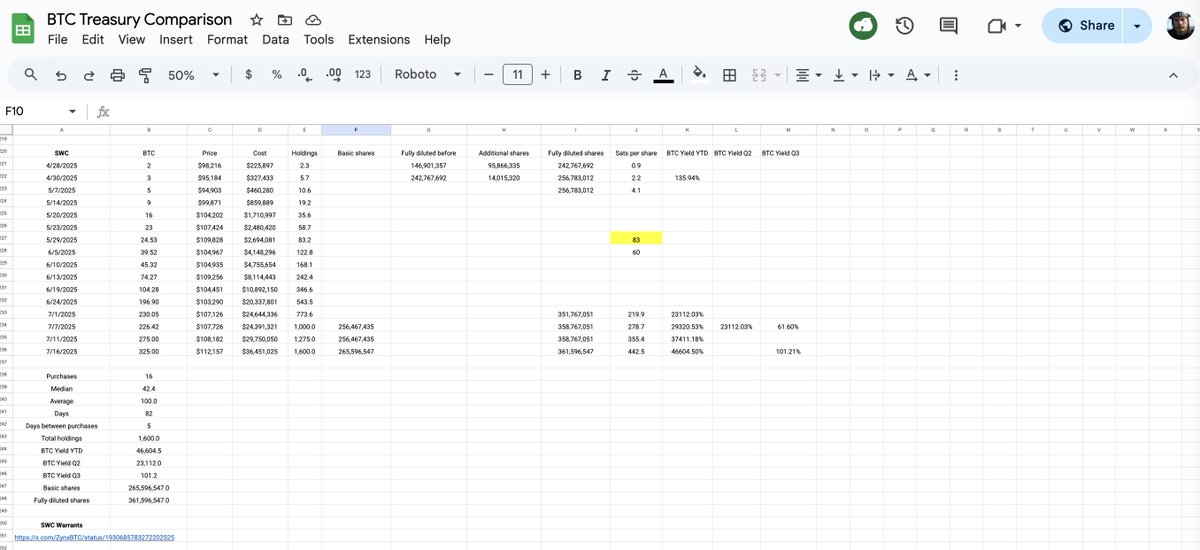
Task: Open the Google account avatar
Action: [1180, 26]
